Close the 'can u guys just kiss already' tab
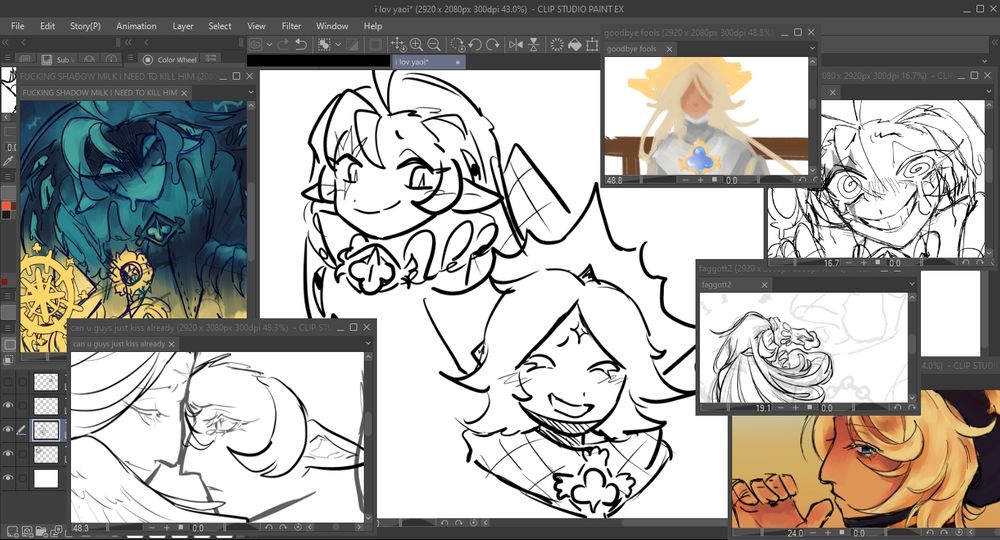Screen dimensions: 1000x540 [x=172, y=344]
